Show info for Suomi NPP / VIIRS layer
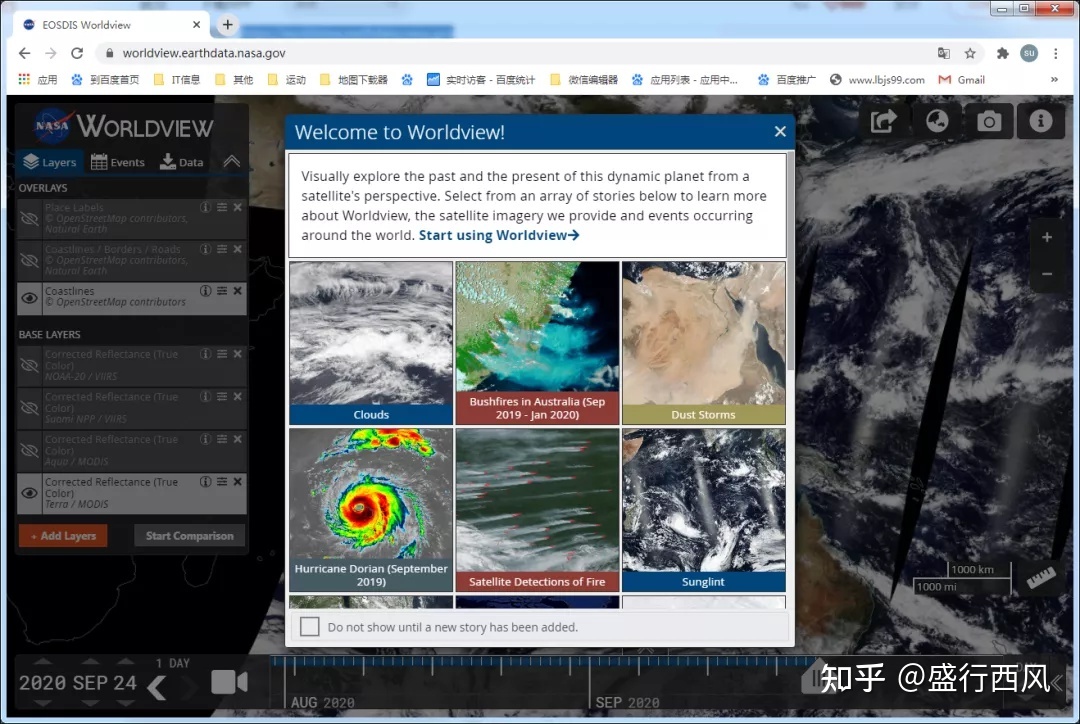Viewport: 1080px width, 724px height. (x=205, y=397)
